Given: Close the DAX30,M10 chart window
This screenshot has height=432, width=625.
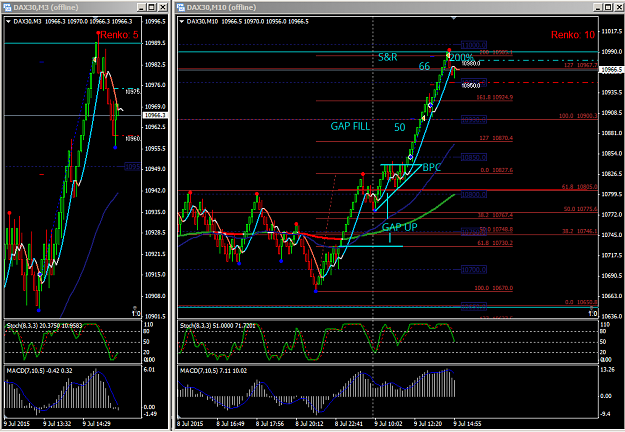Looking at the screenshot, I should pyautogui.click(x=619, y=7).
